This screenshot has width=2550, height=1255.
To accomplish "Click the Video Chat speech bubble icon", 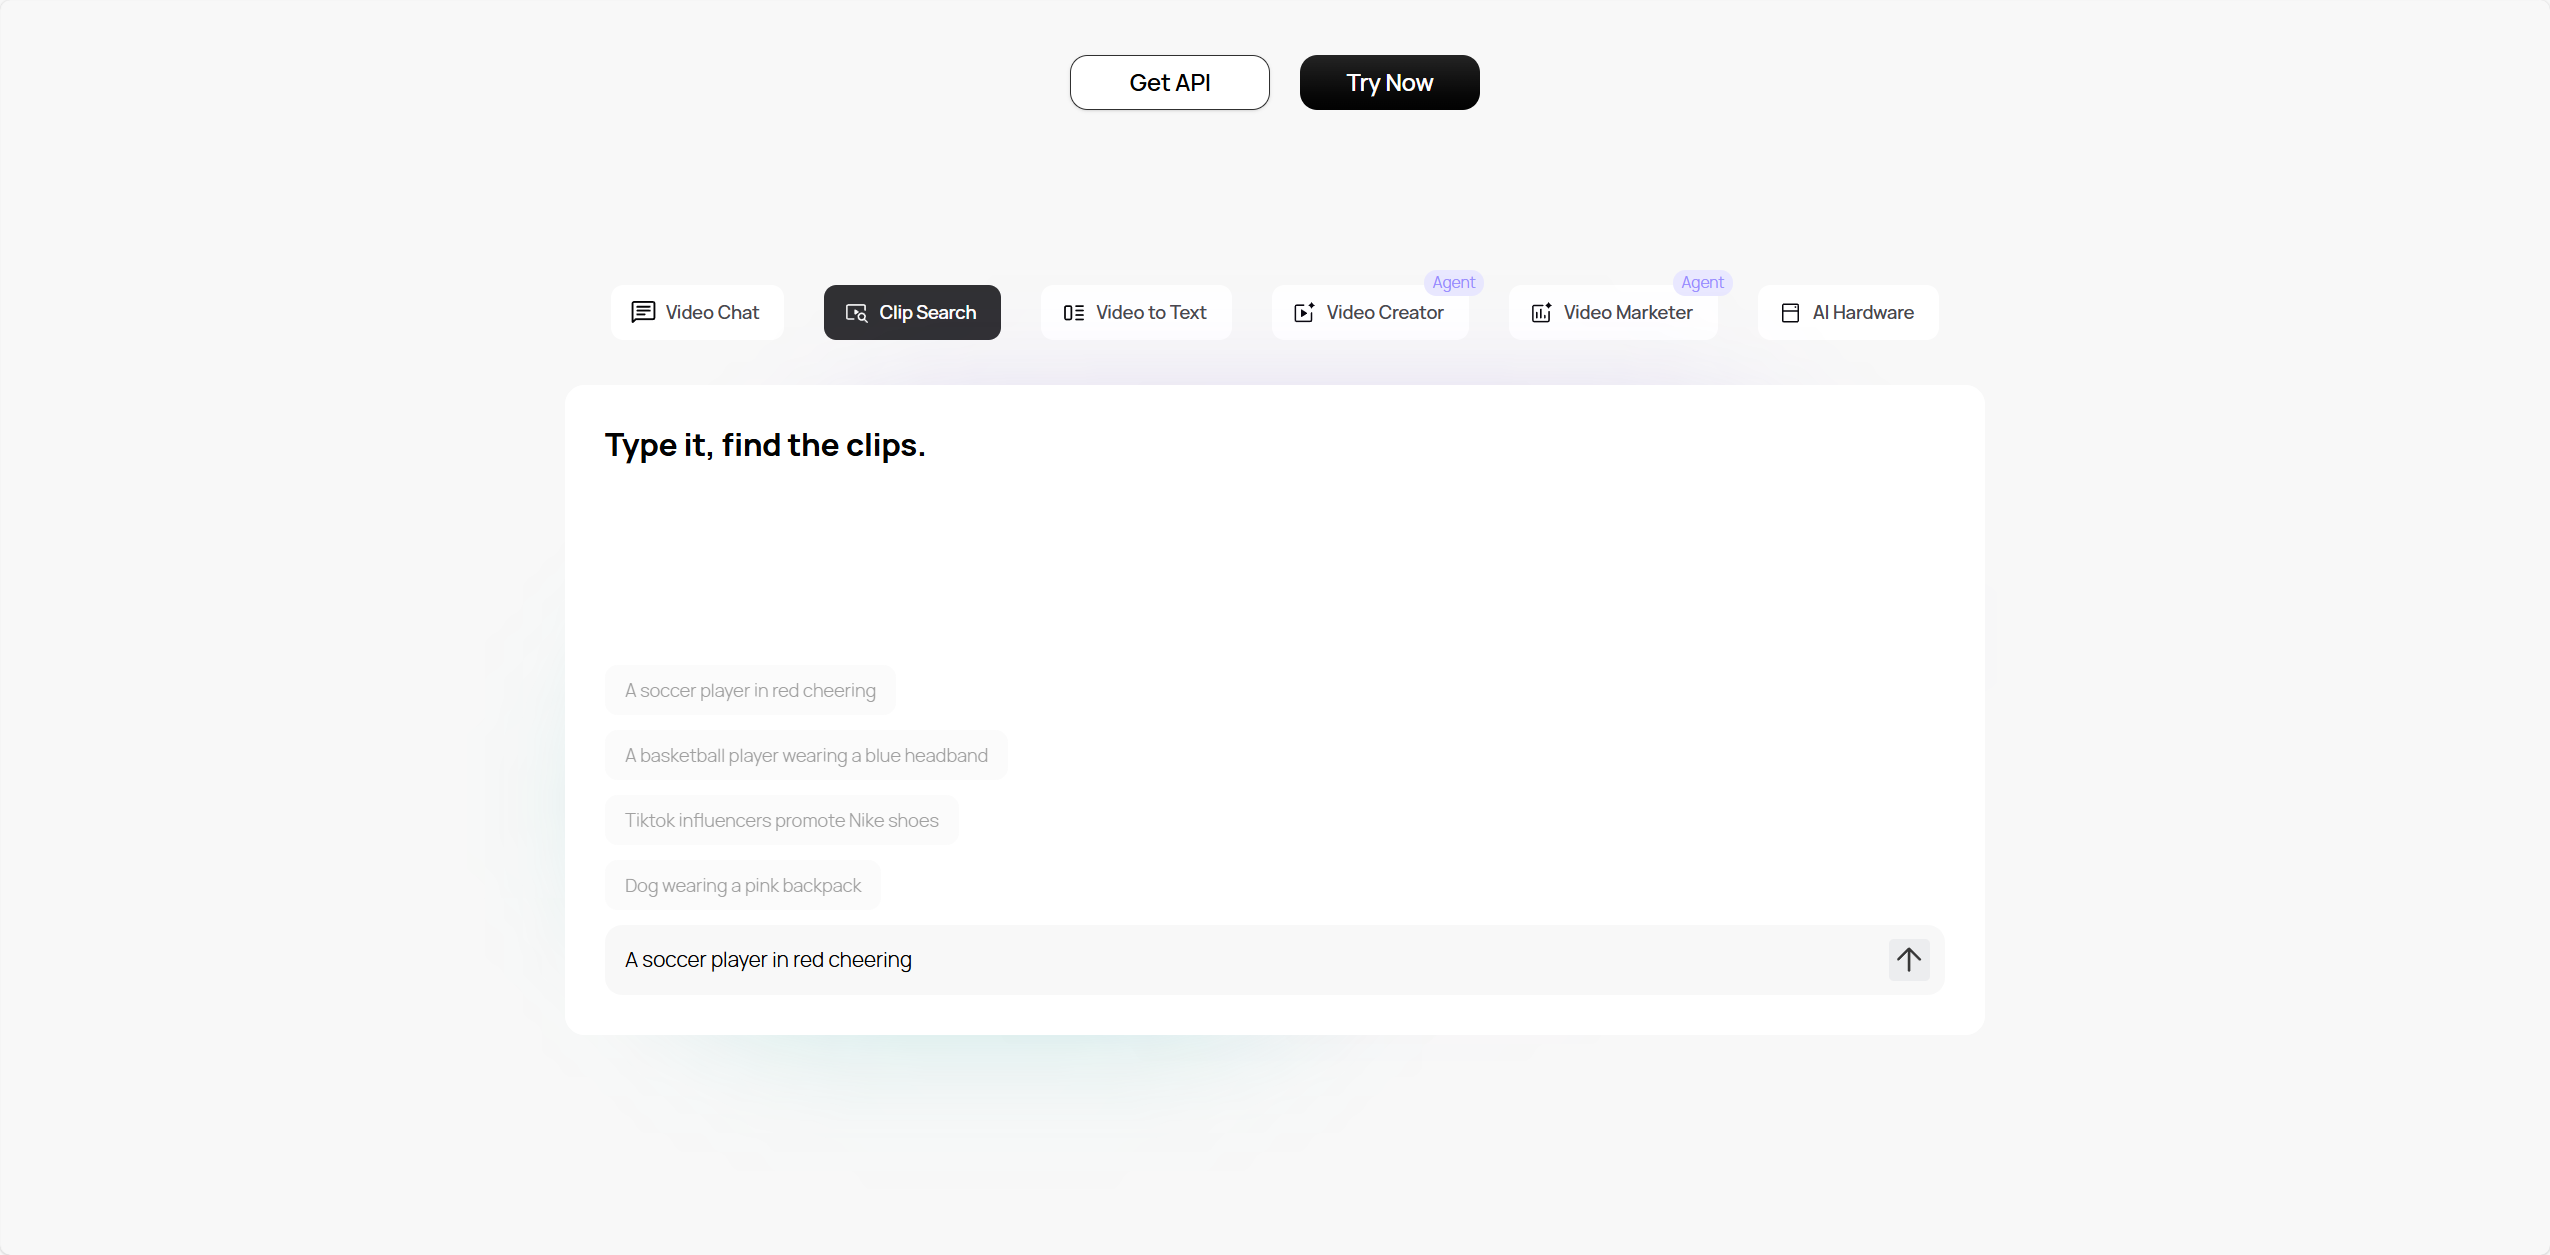I will click(643, 312).
